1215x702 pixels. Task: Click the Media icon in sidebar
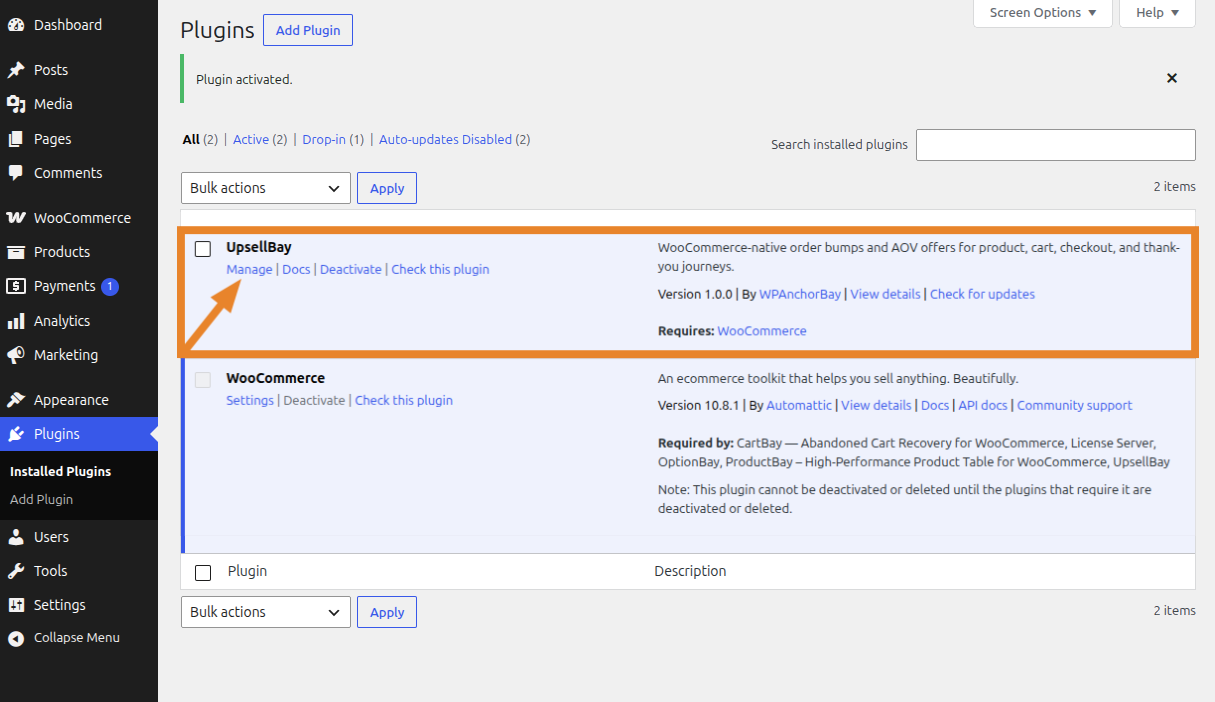tap(16, 104)
